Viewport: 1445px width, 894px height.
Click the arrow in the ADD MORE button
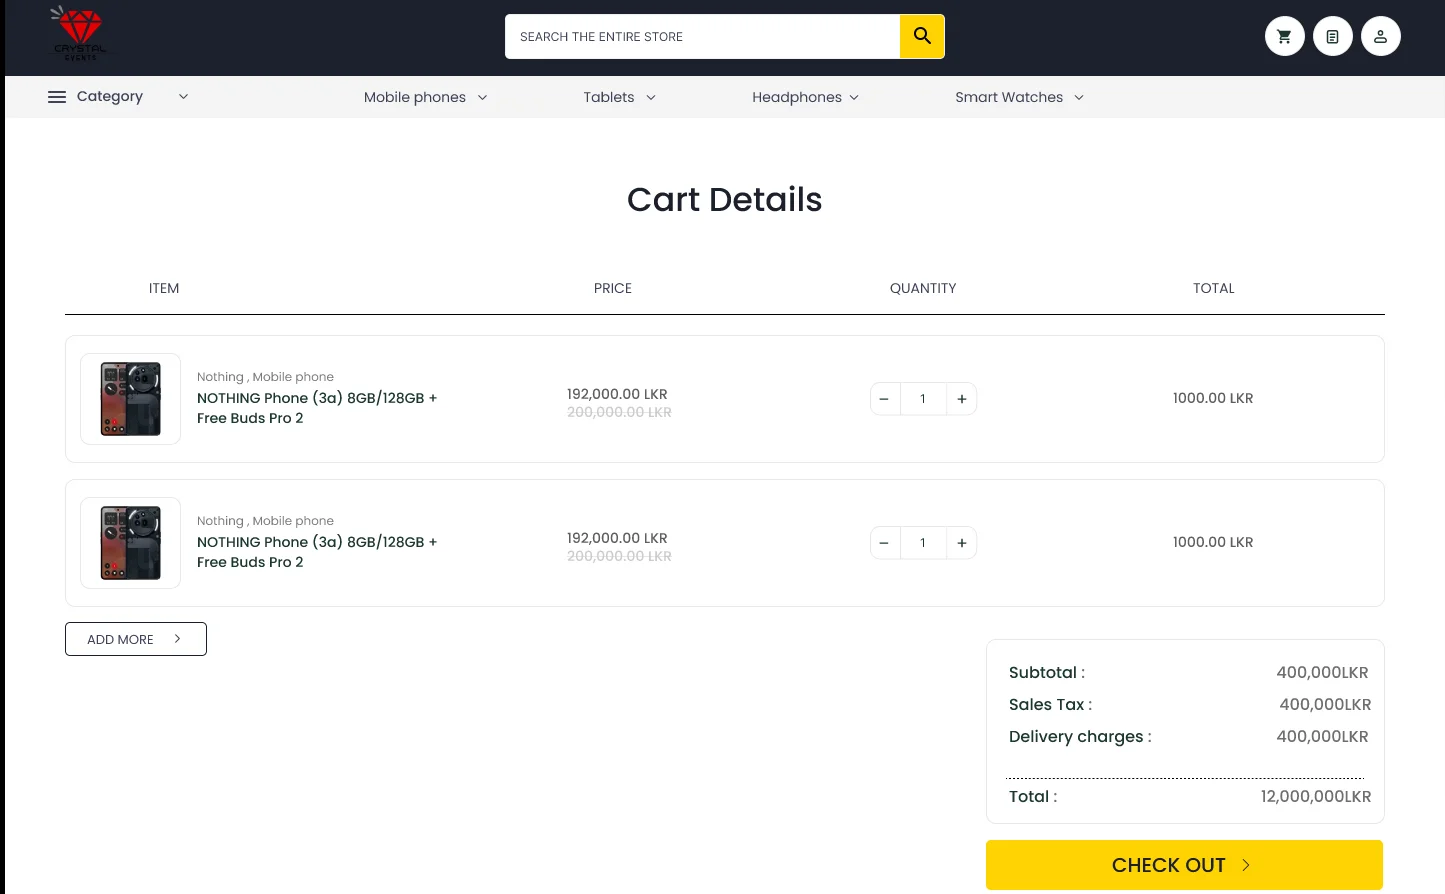tap(177, 638)
